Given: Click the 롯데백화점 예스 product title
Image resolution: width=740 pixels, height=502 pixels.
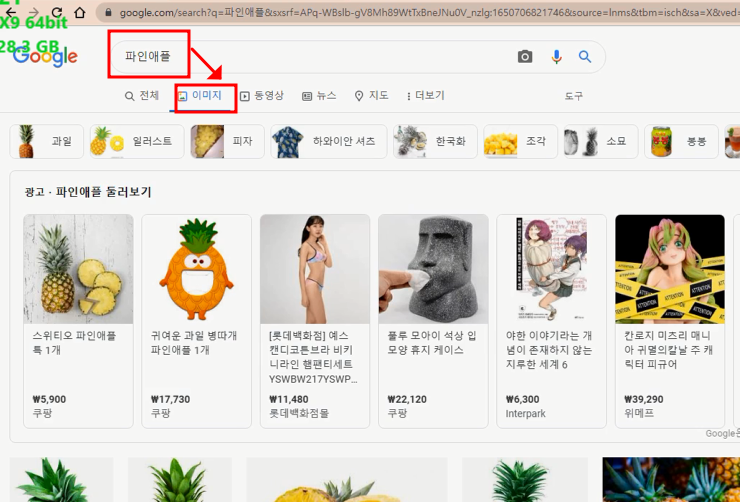Looking at the screenshot, I should pos(313,357).
